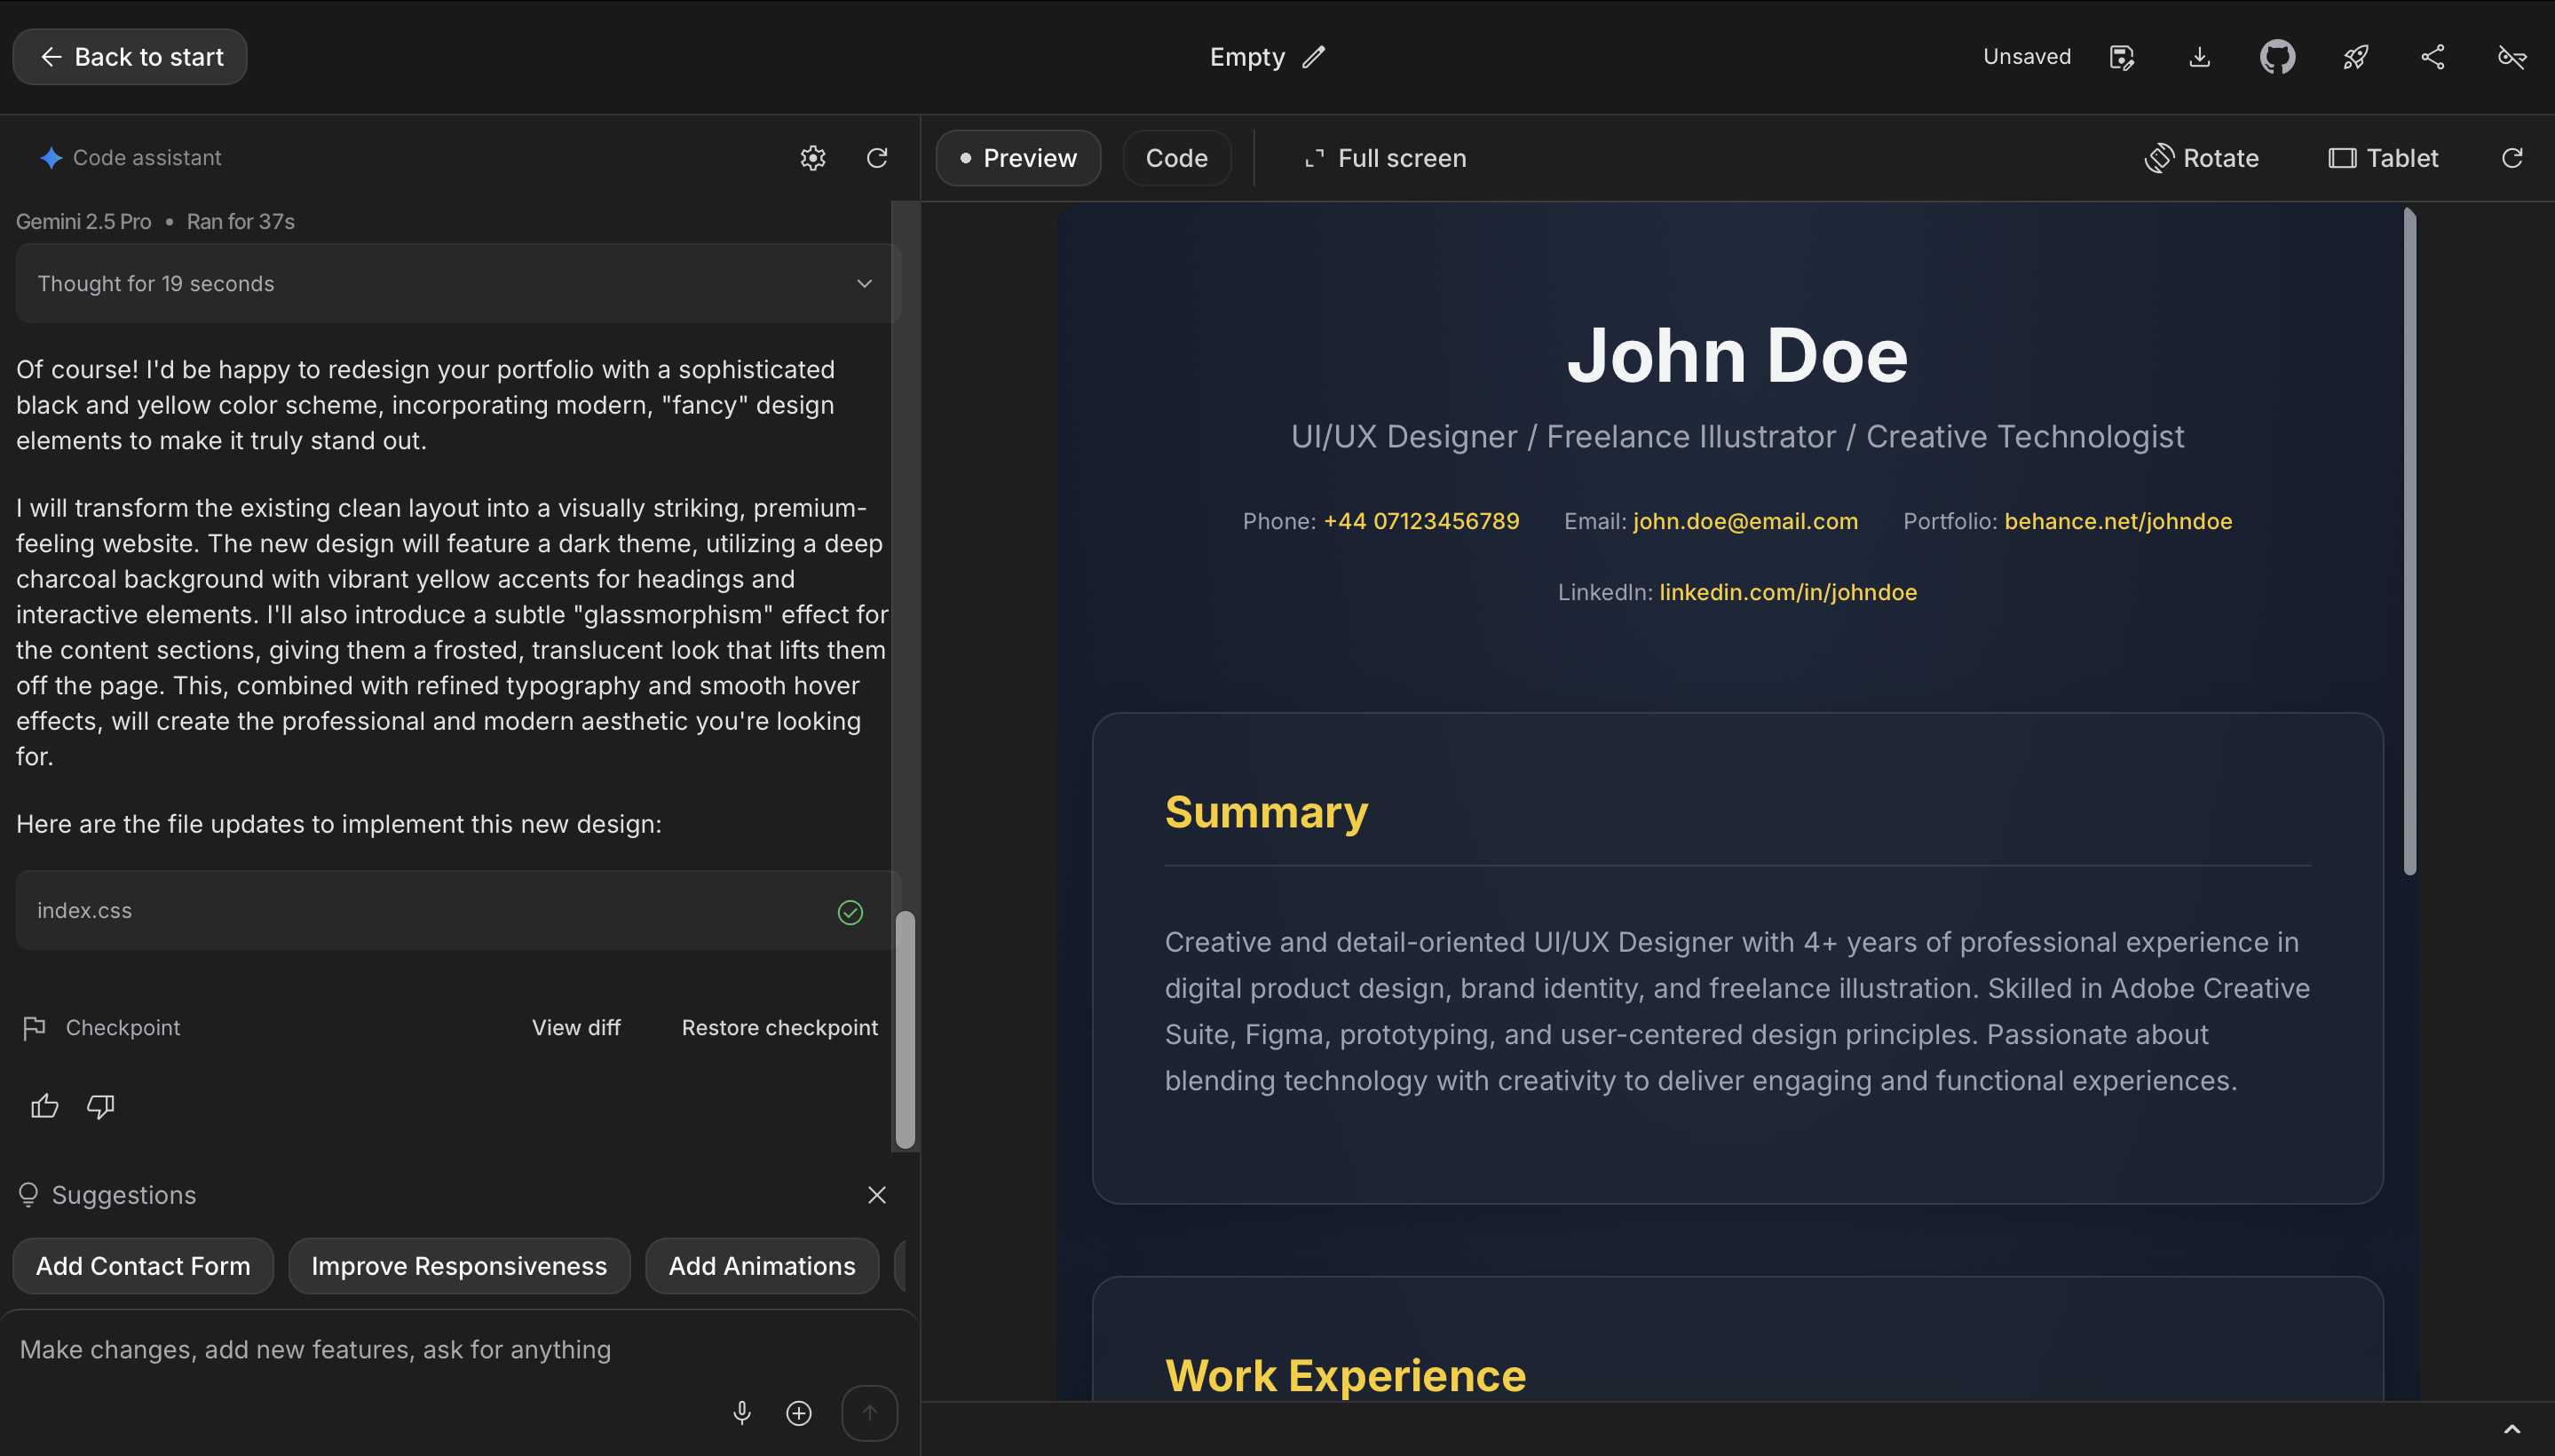Download the app using download icon
2555x1456 pixels.
(x=2199, y=57)
